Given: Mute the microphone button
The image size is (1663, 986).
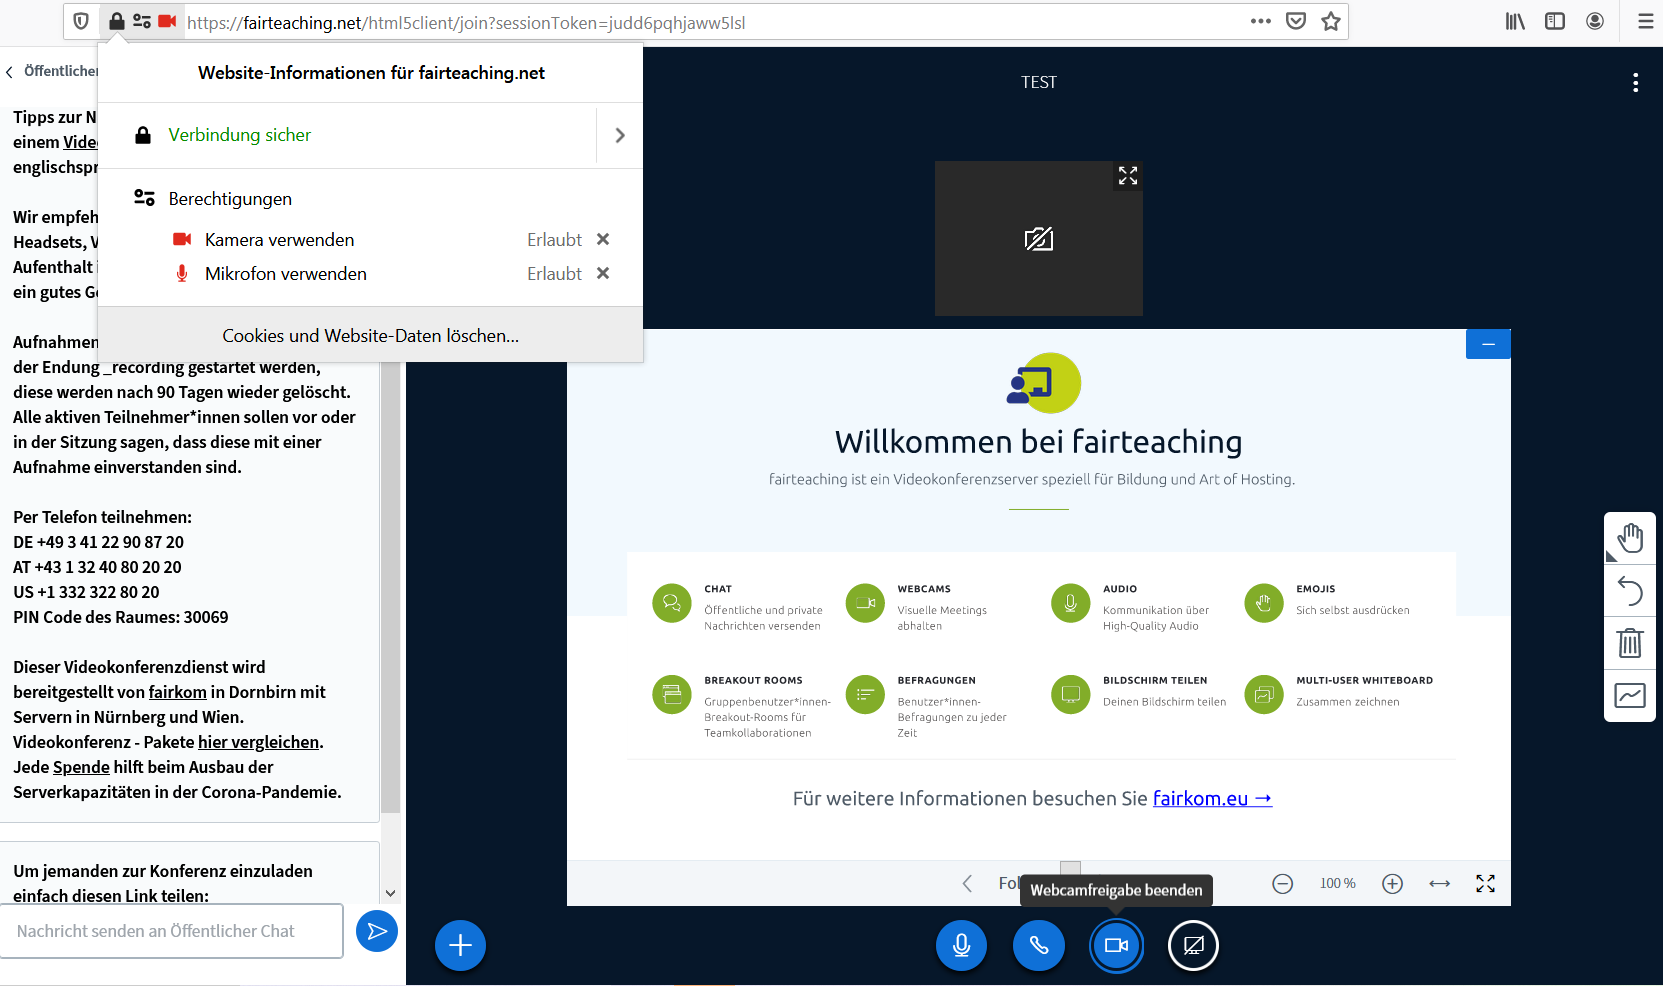Looking at the screenshot, I should pos(961,945).
